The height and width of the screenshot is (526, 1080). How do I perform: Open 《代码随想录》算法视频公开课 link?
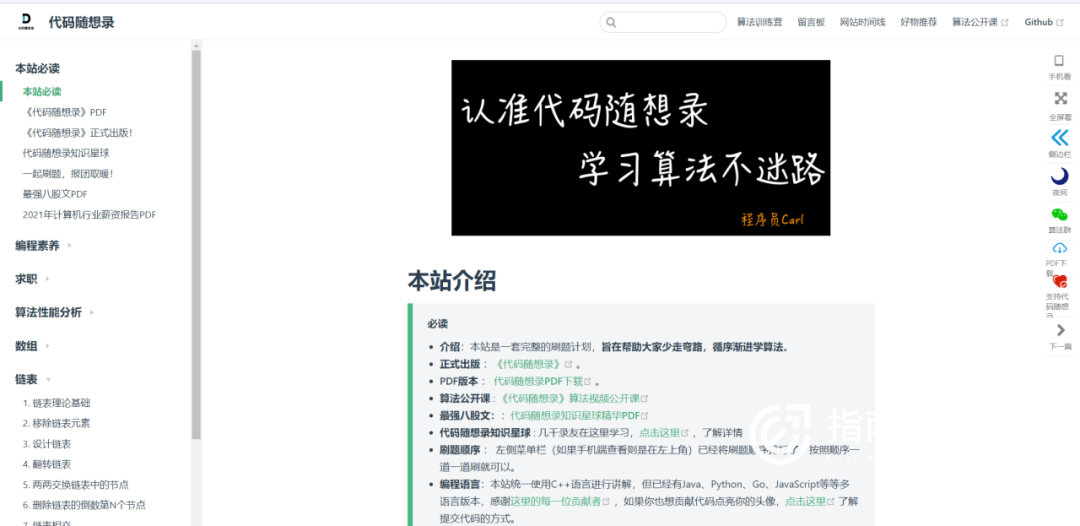570,399
